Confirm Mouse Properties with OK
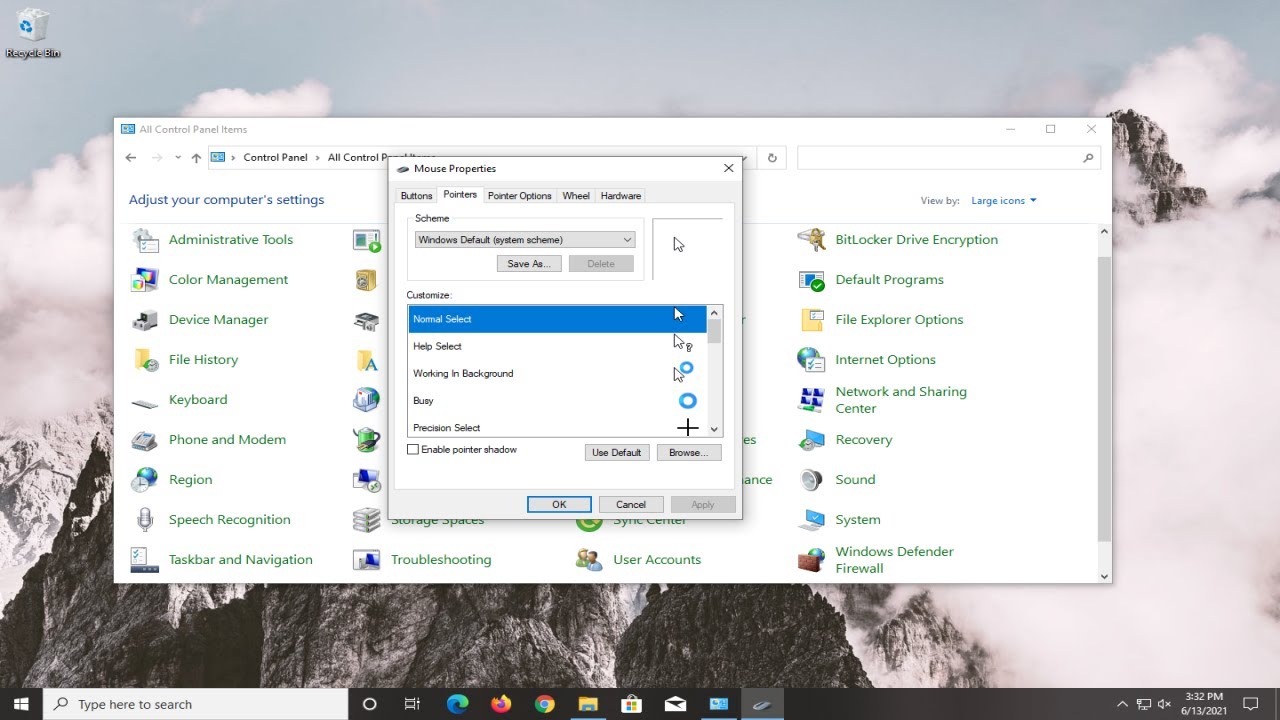The width and height of the screenshot is (1280, 720). coord(559,505)
